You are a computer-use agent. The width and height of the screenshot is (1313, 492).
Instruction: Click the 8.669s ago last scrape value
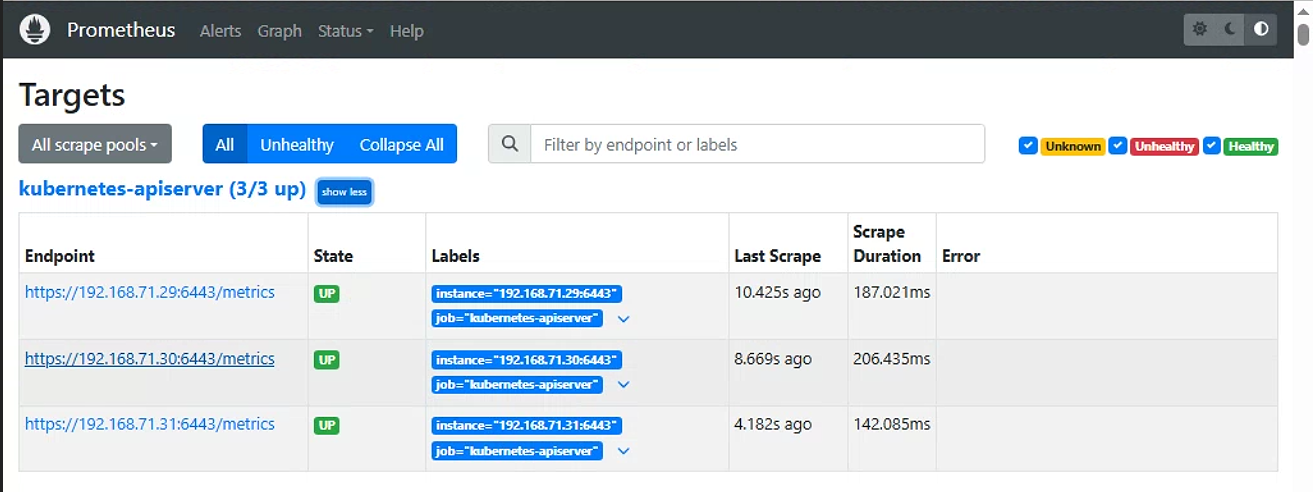point(773,358)
